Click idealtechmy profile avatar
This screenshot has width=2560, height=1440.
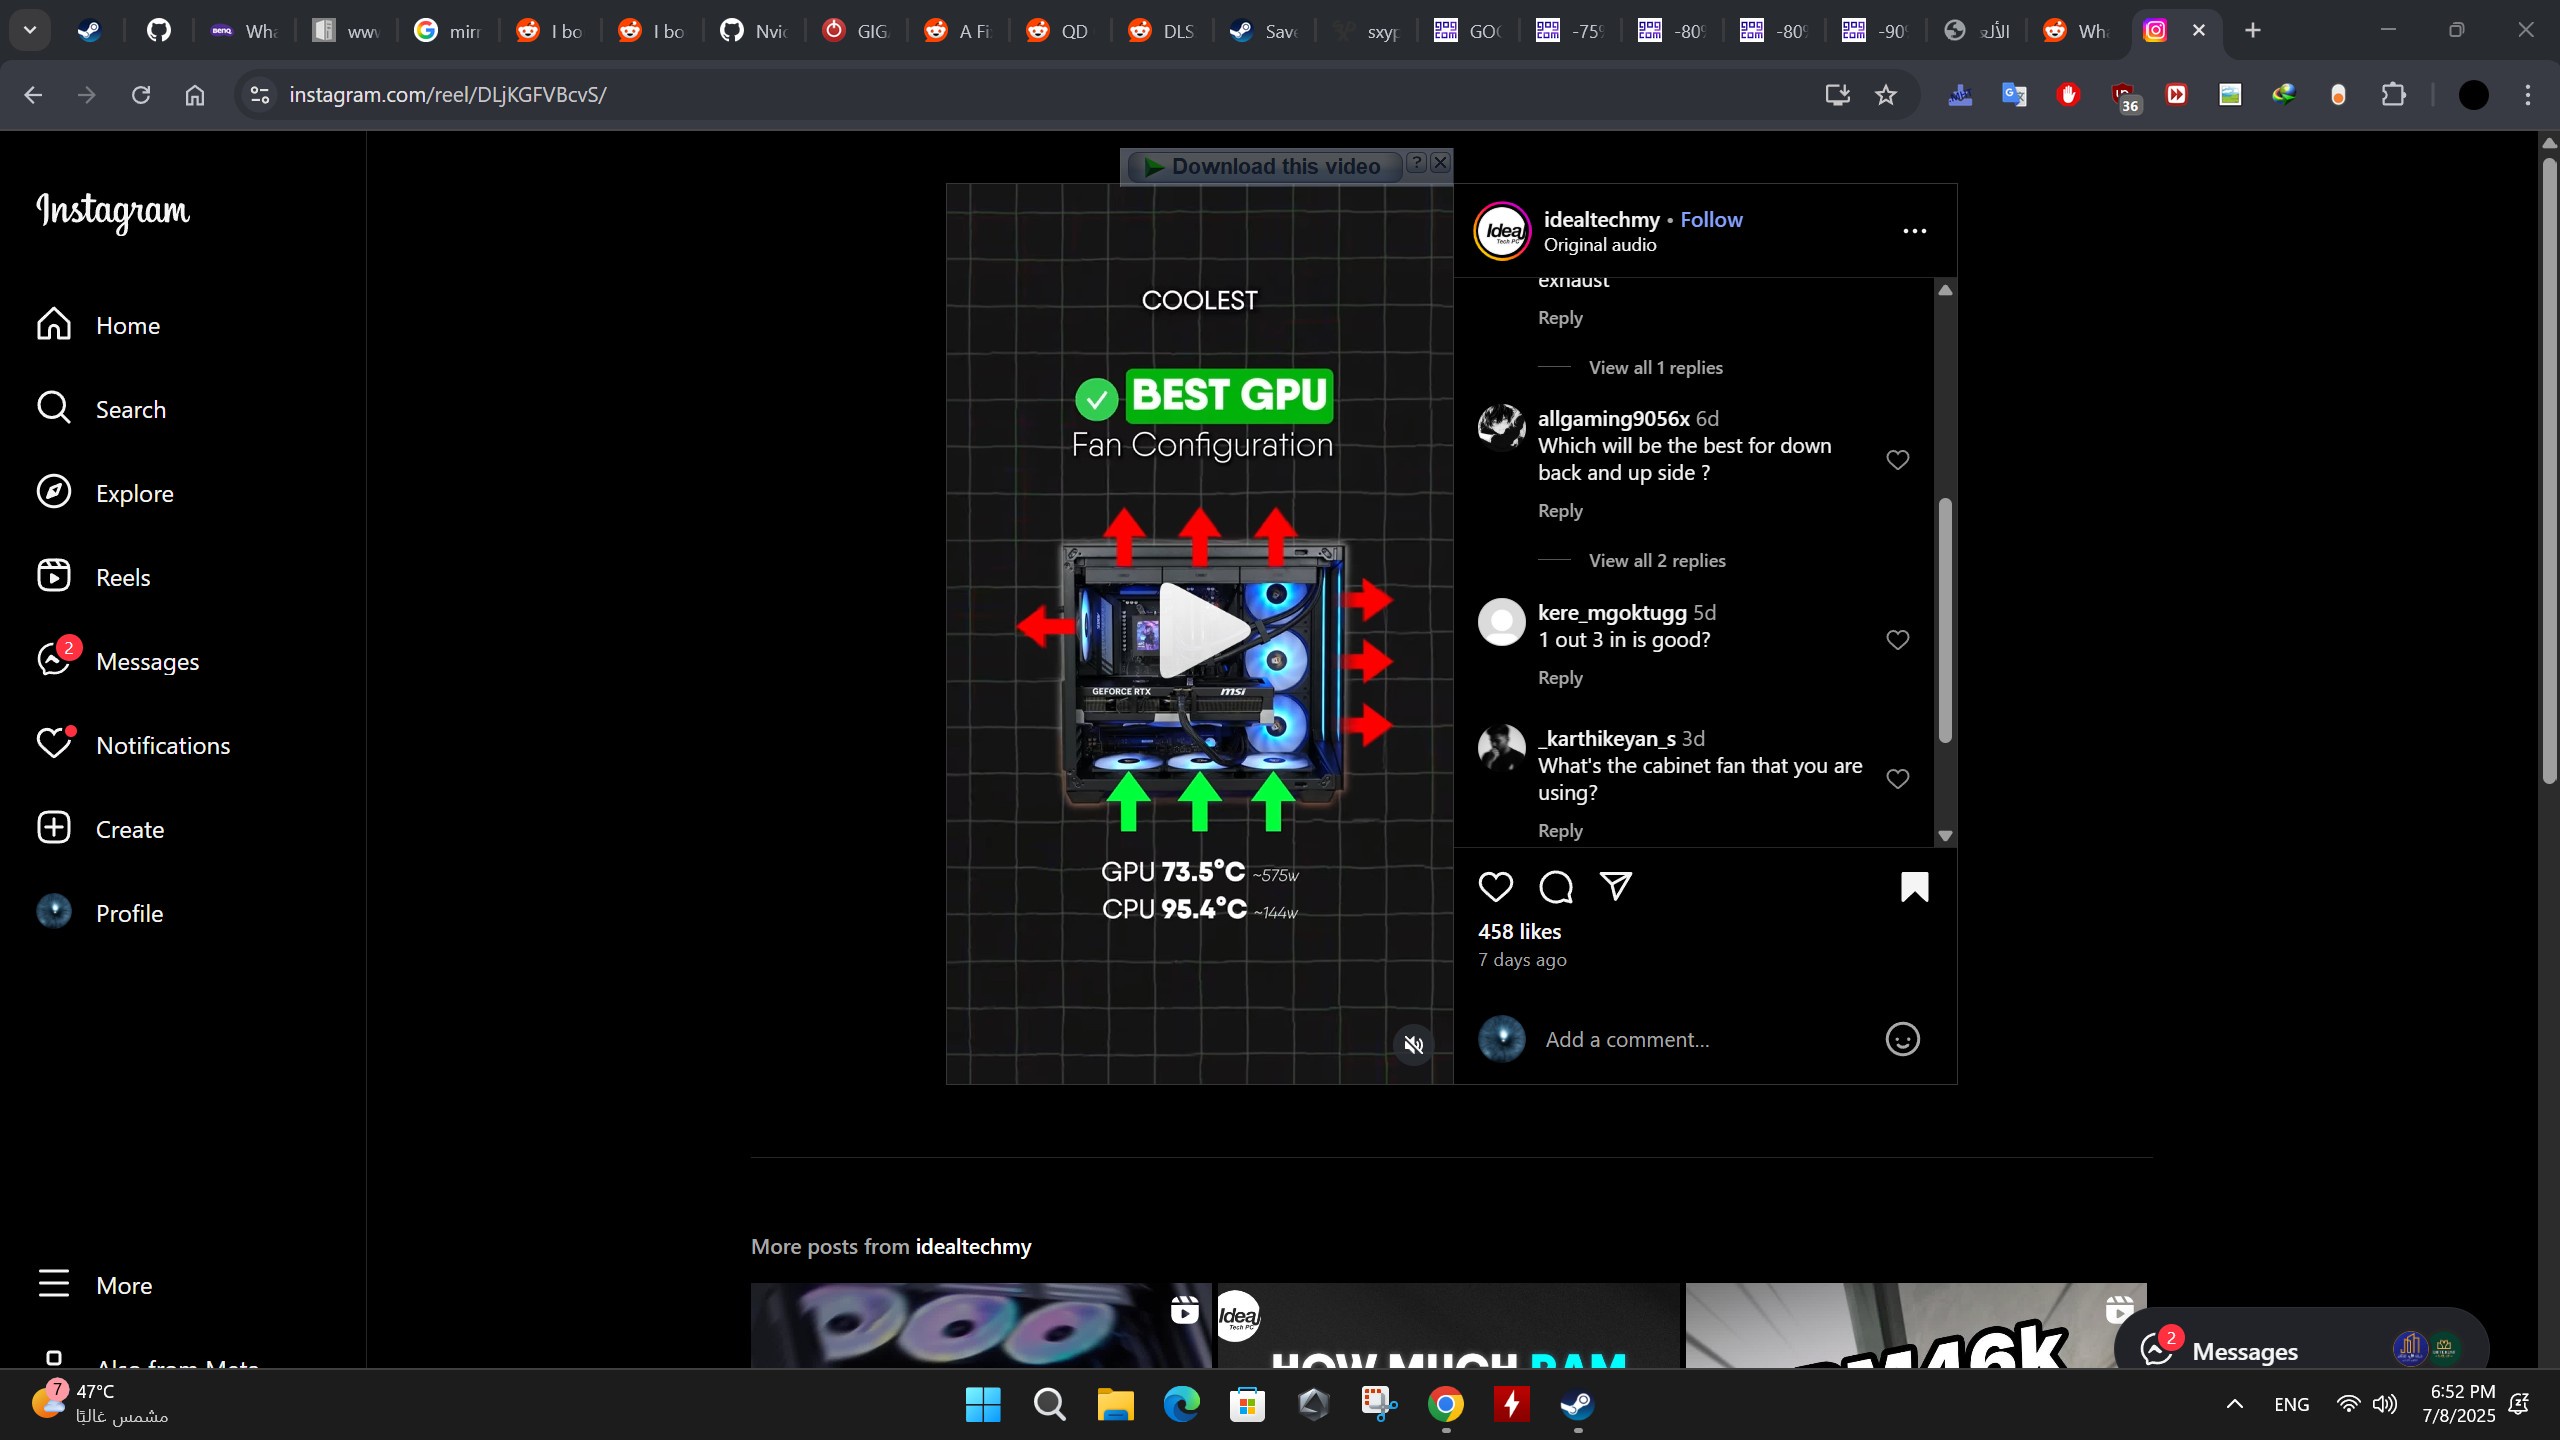click(x=1502, y=231)
